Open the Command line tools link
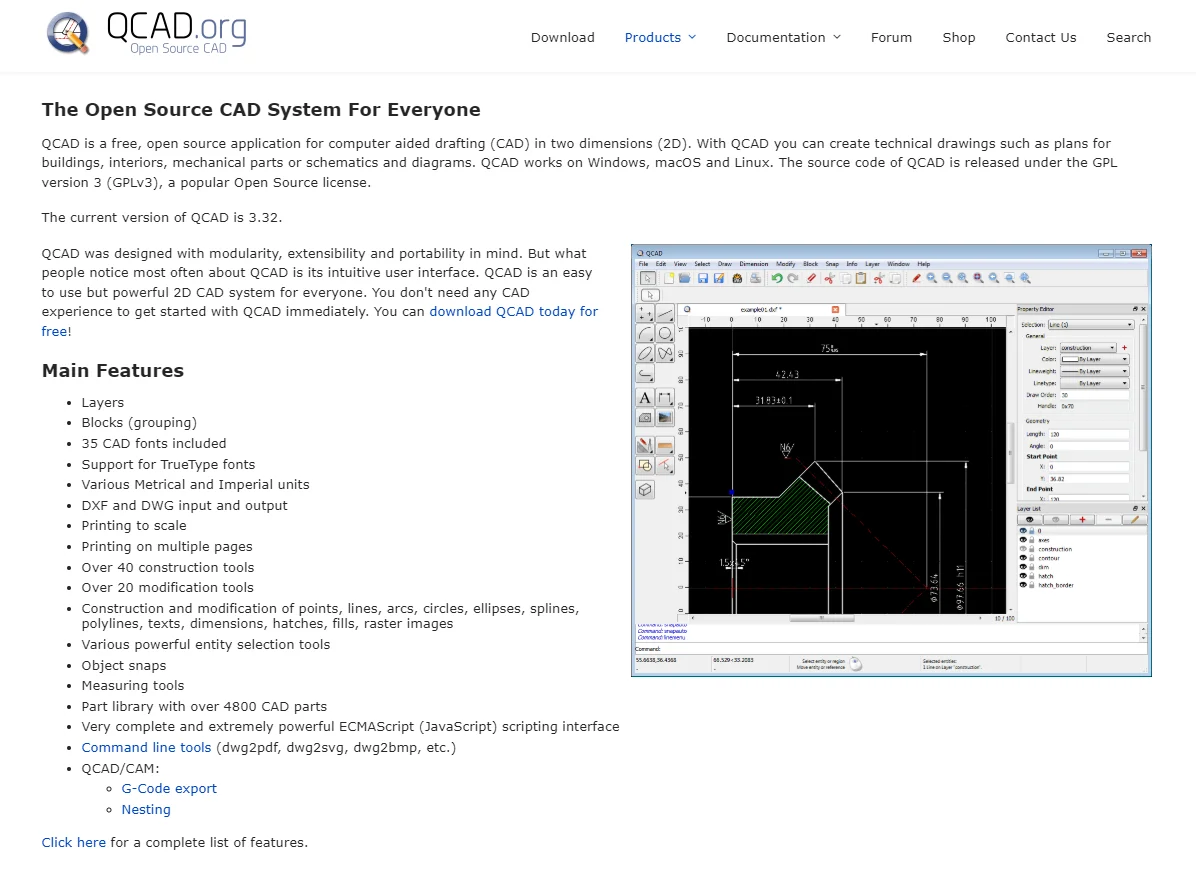The height and width of the screenshot is (873, 1196). pyautogui.click(x=146, y=747)
